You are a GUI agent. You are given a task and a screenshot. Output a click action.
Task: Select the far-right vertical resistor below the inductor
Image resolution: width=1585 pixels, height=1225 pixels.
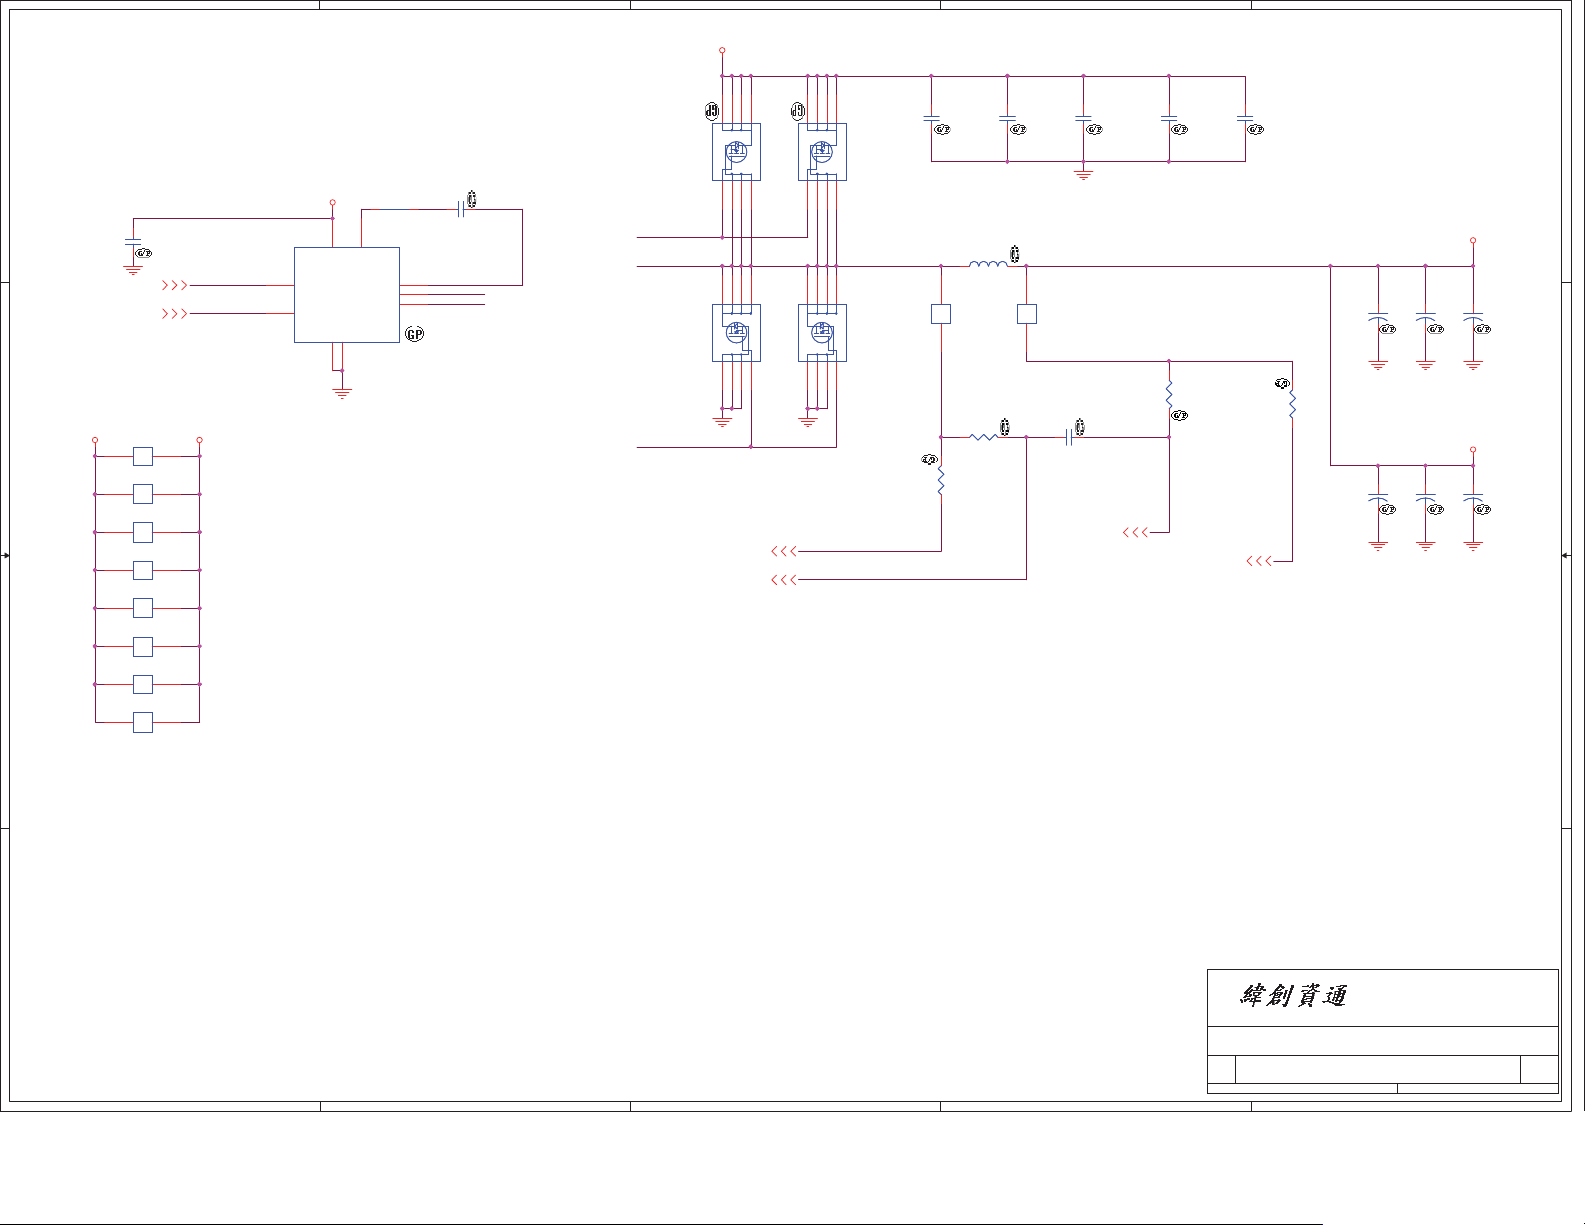[1293, 404]
